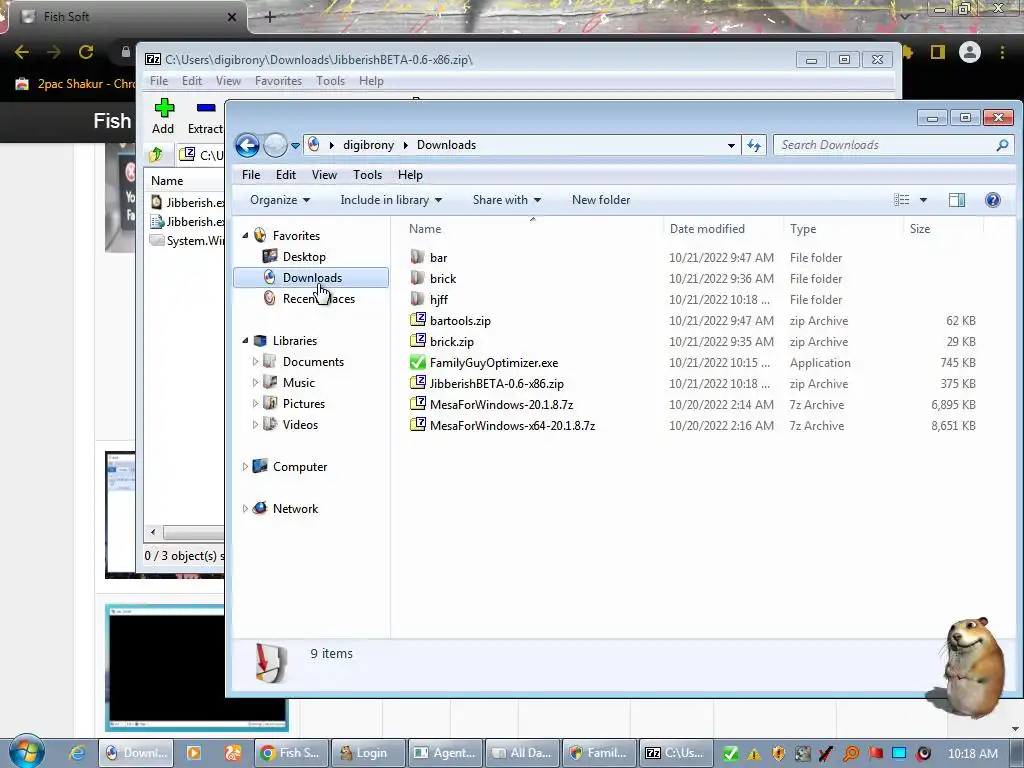Image resolution: width=1024 pixels, height=768 pixels.
Task: Click the change view icon
Action: click(901, 200)
